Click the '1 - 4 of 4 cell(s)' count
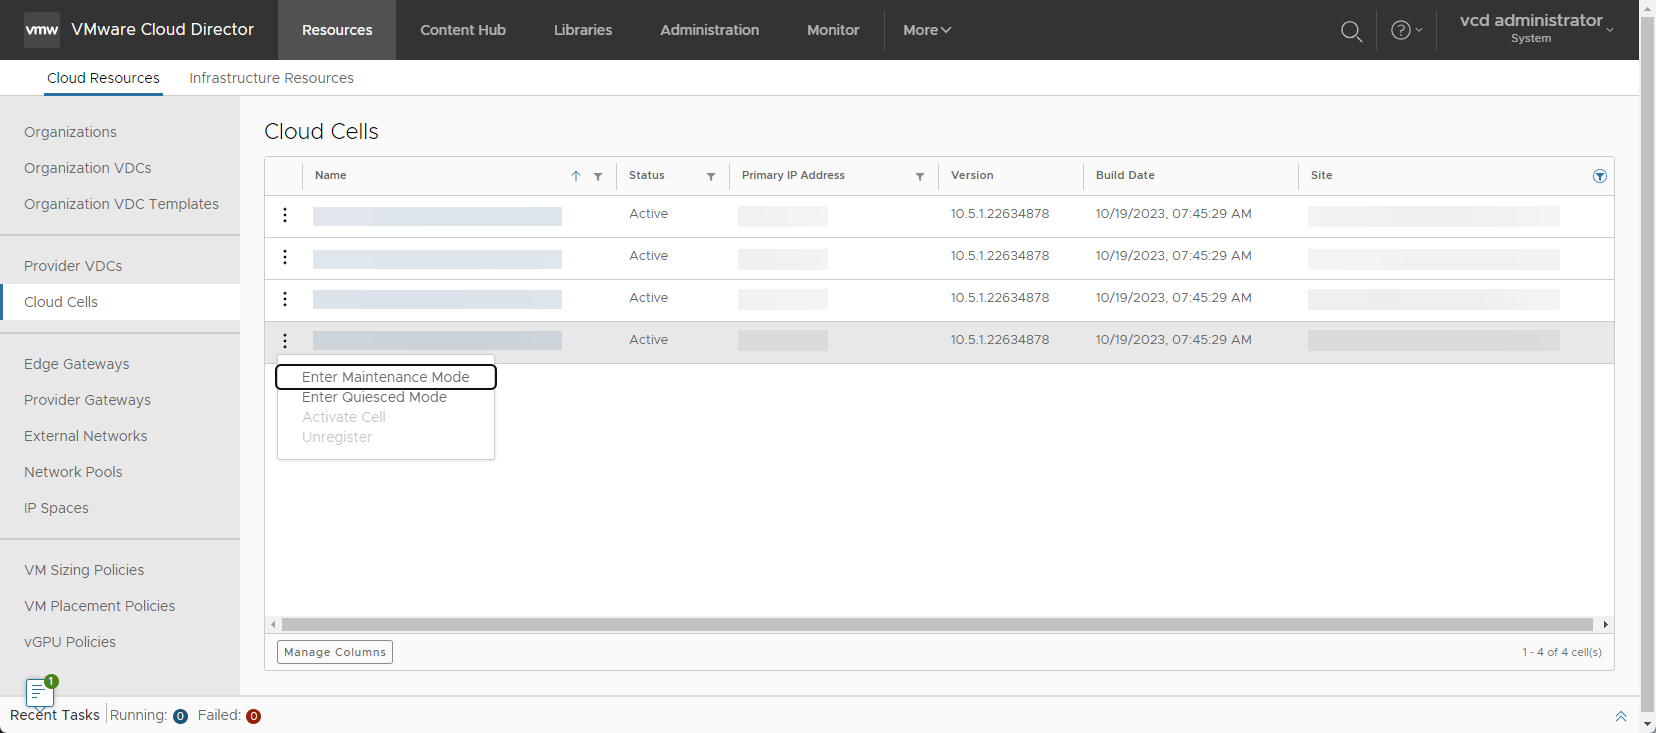 [1562, 652]
